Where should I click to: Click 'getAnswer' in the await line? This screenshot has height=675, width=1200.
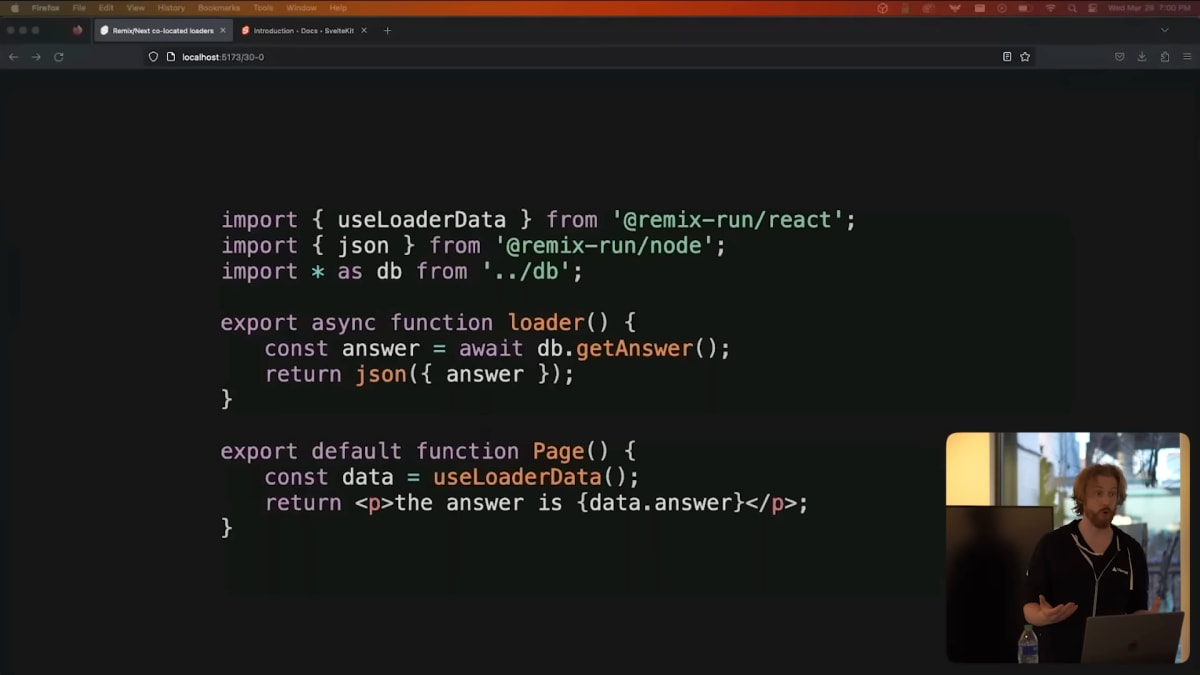pyautogui.click(x=635, y=349)
